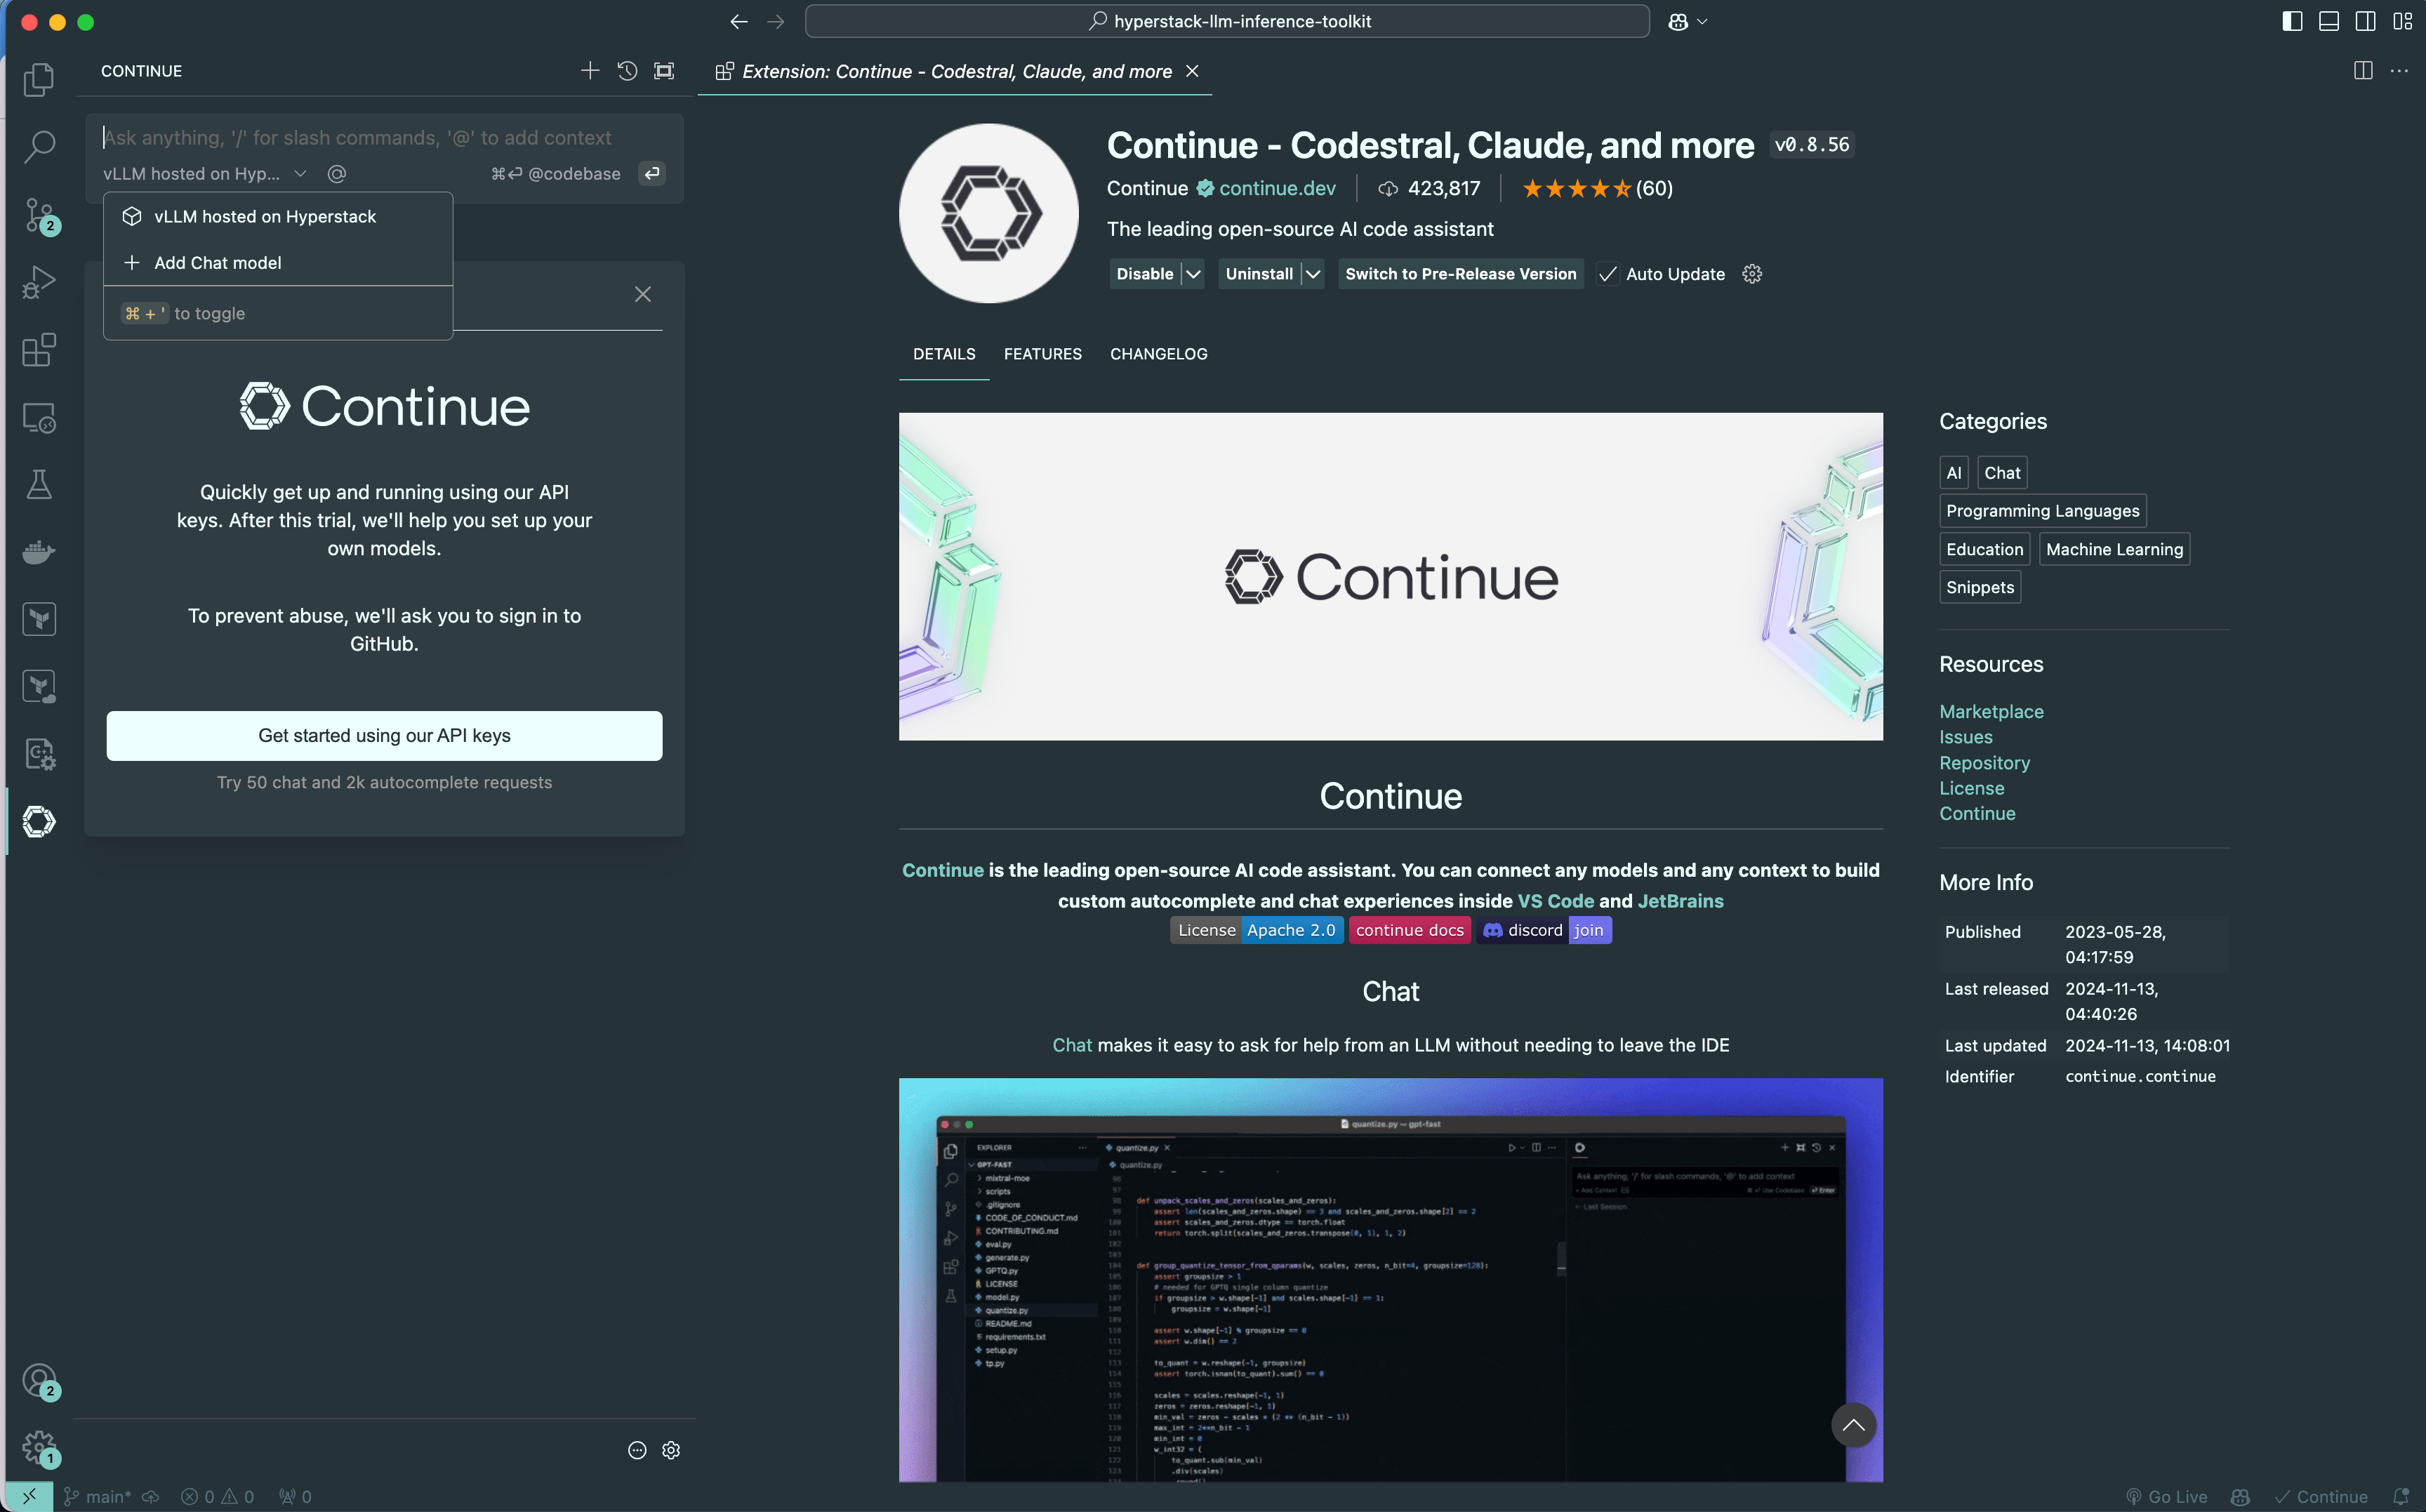The height and width of the screenshot is (1512, 2426).
Task: Toggle Continue full screen mode
Action: pos(664,71)
